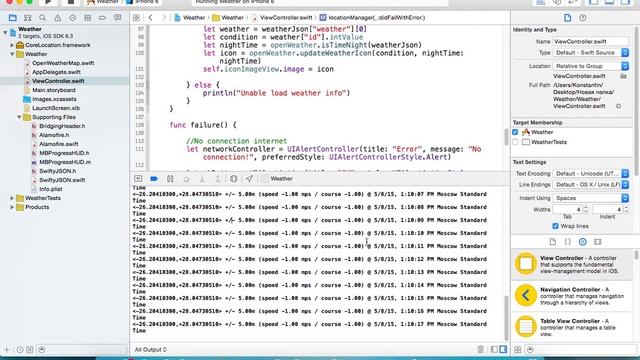Image resolution: width=640 pixels, height=360 pixels.
Task: Add a new file with the plus button
Action: pos(7,349)
